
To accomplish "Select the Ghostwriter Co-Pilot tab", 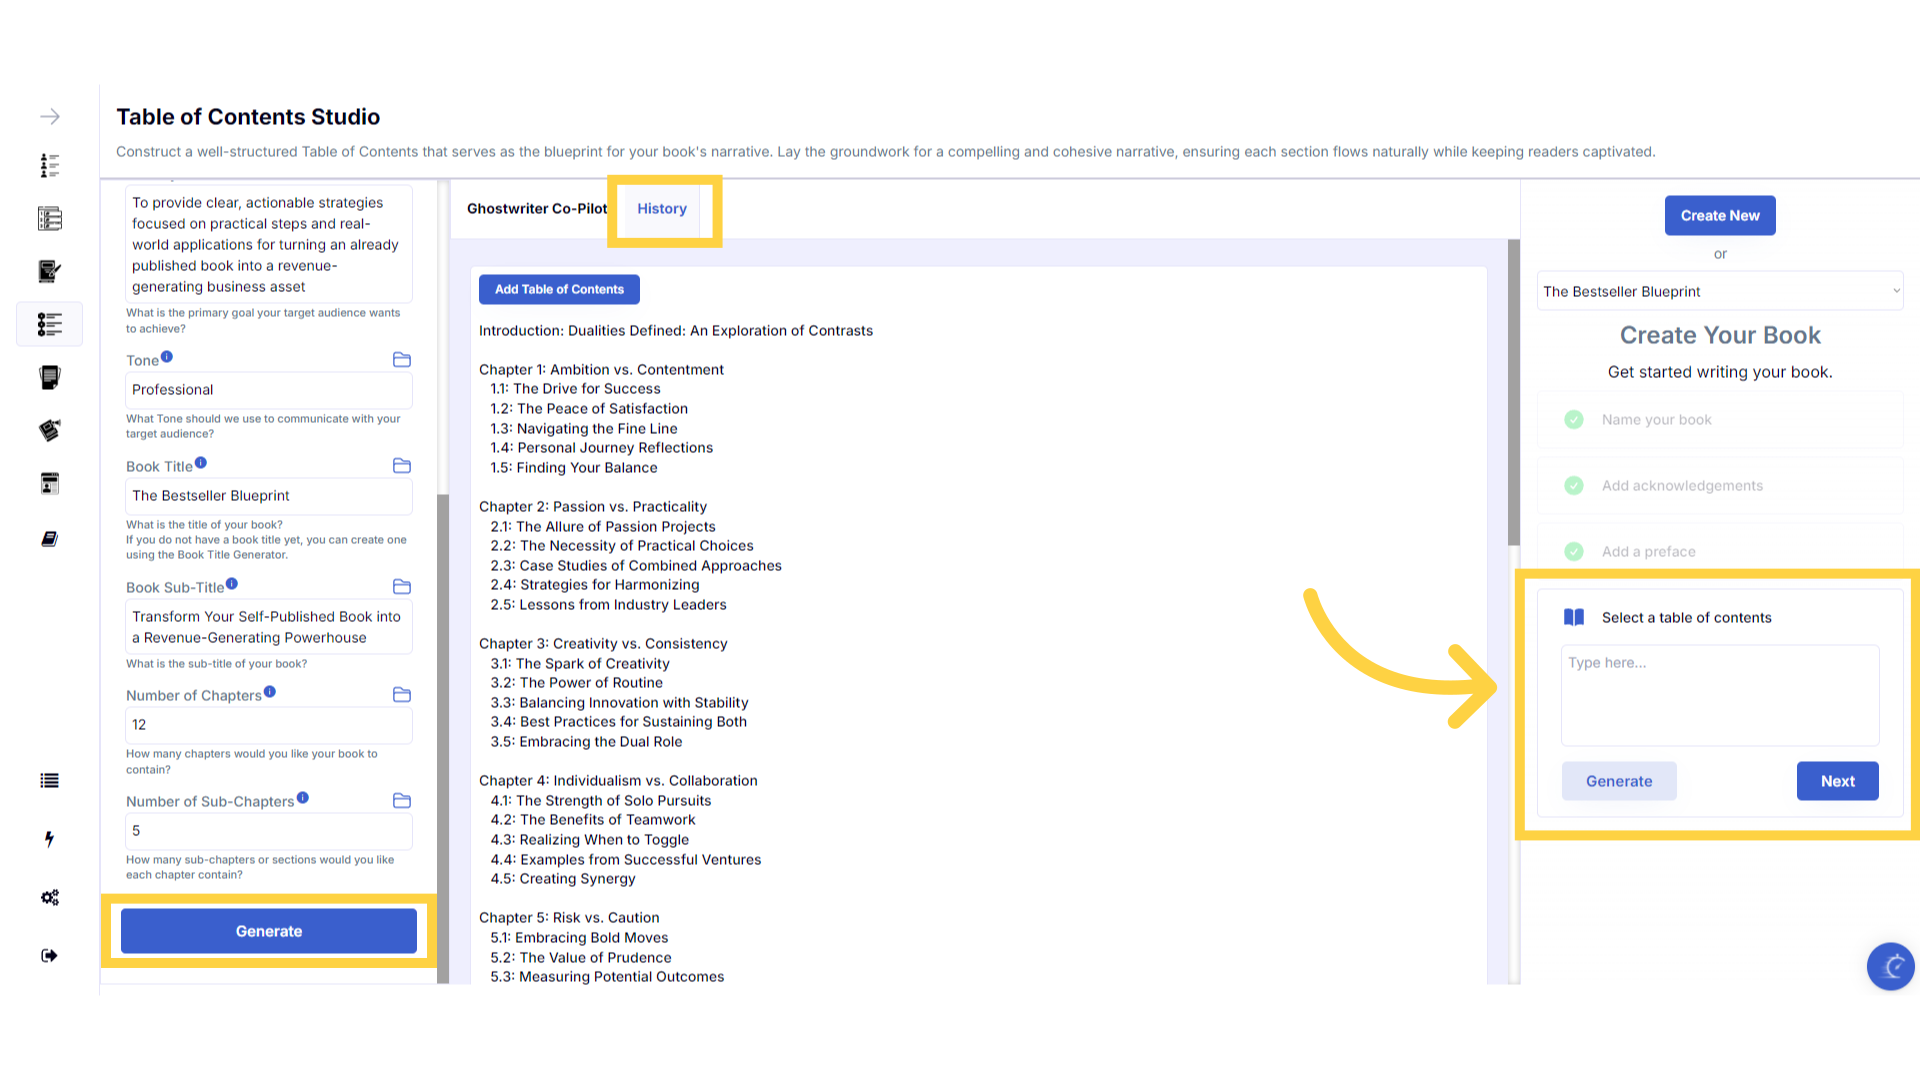I will click(x=537, y=209).
